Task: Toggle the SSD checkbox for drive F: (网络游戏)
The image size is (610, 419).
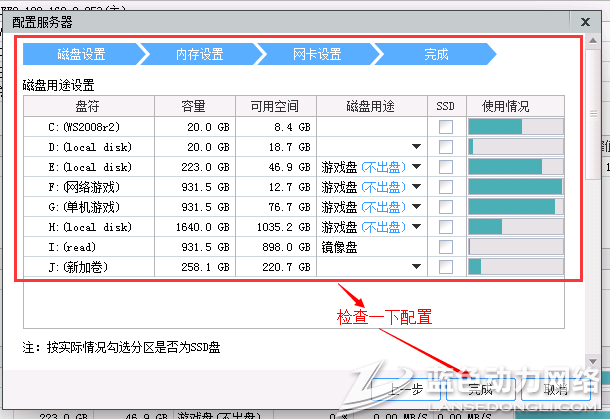Action: [x=446, y=187]
